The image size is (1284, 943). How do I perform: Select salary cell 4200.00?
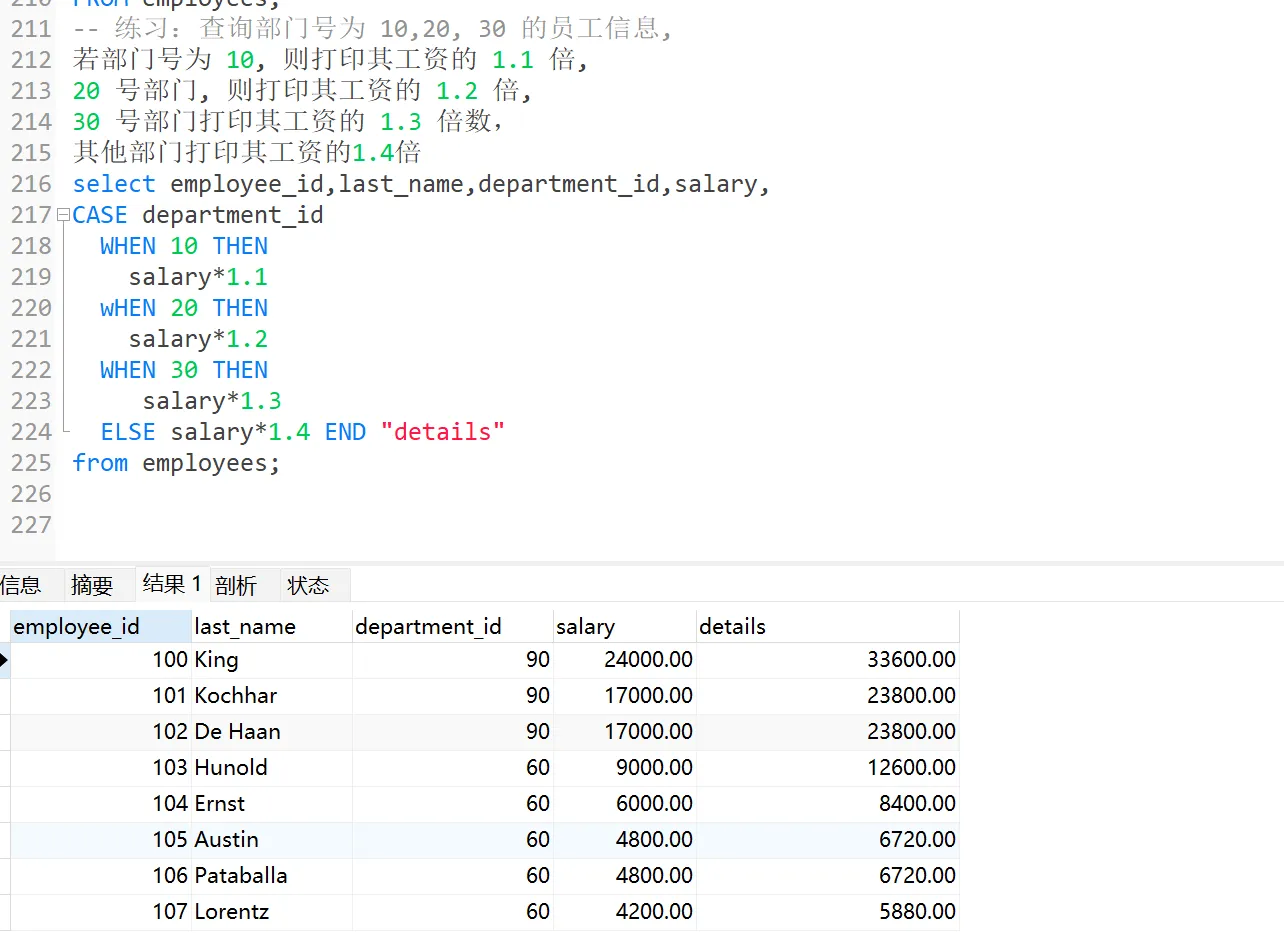tap(625, 912)
